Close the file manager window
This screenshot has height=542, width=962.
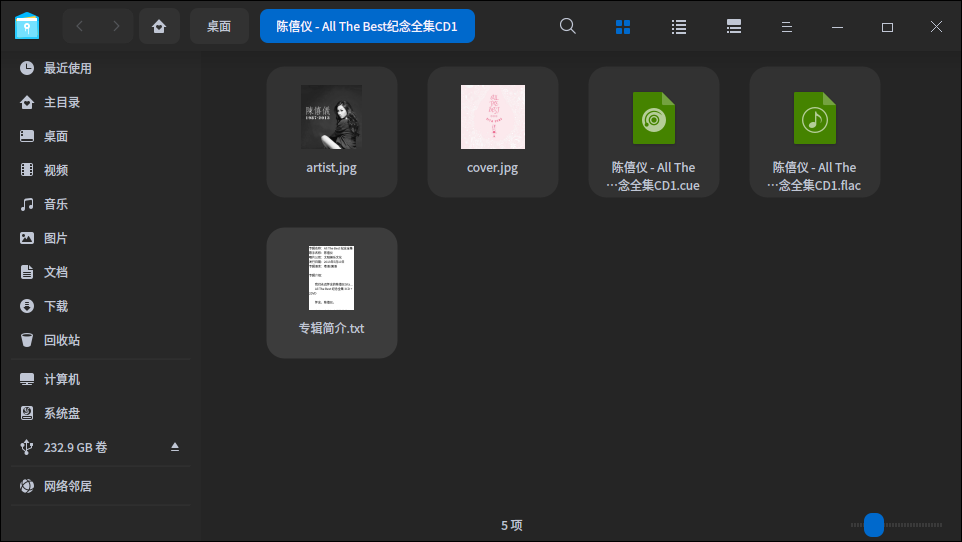[936, 27]
